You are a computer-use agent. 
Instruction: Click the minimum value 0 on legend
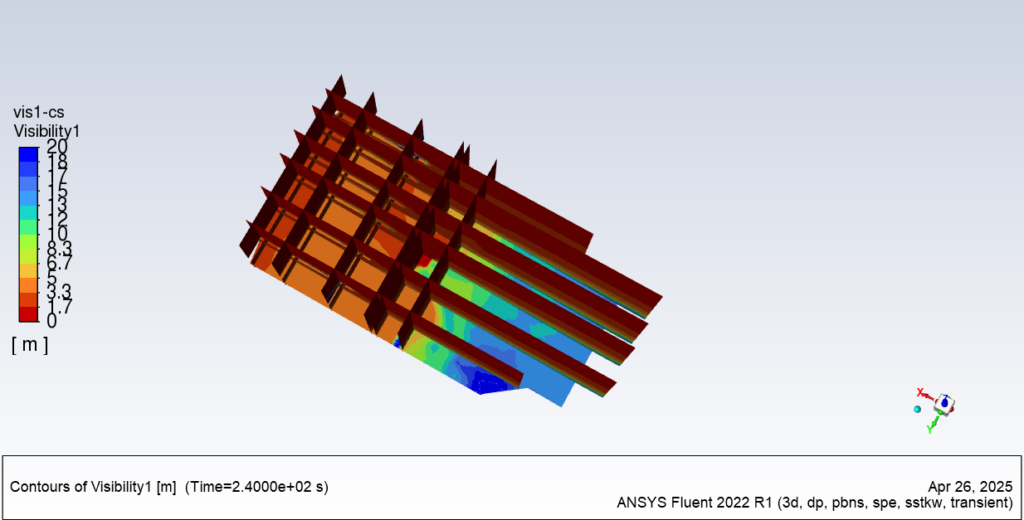click(52, 321)
